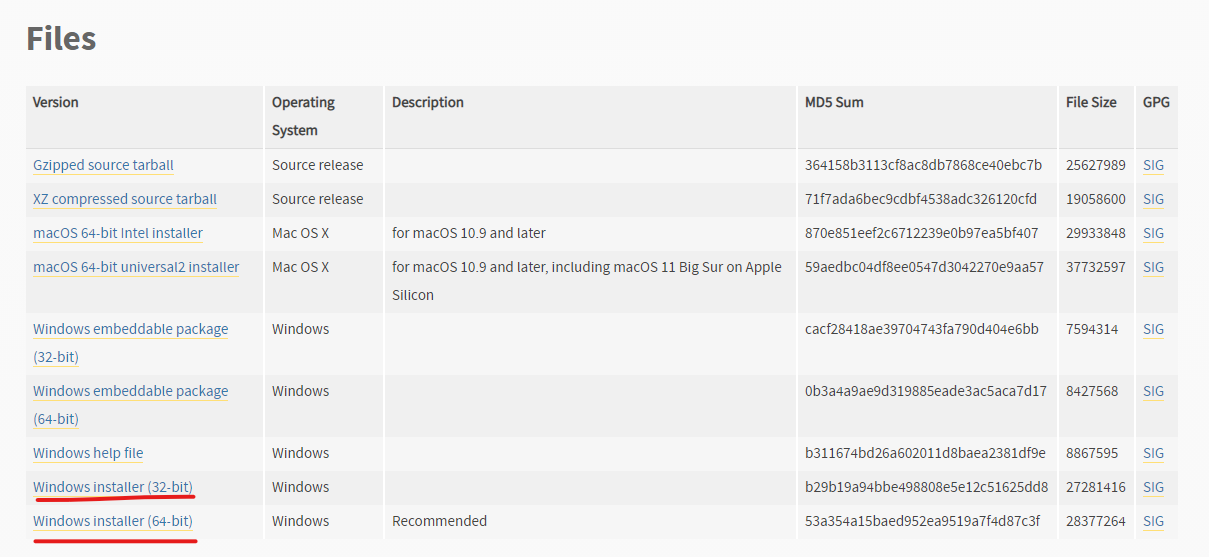Click file size 28377264
Viewport: 1209px width, 557px height.
pos(1095,521)
